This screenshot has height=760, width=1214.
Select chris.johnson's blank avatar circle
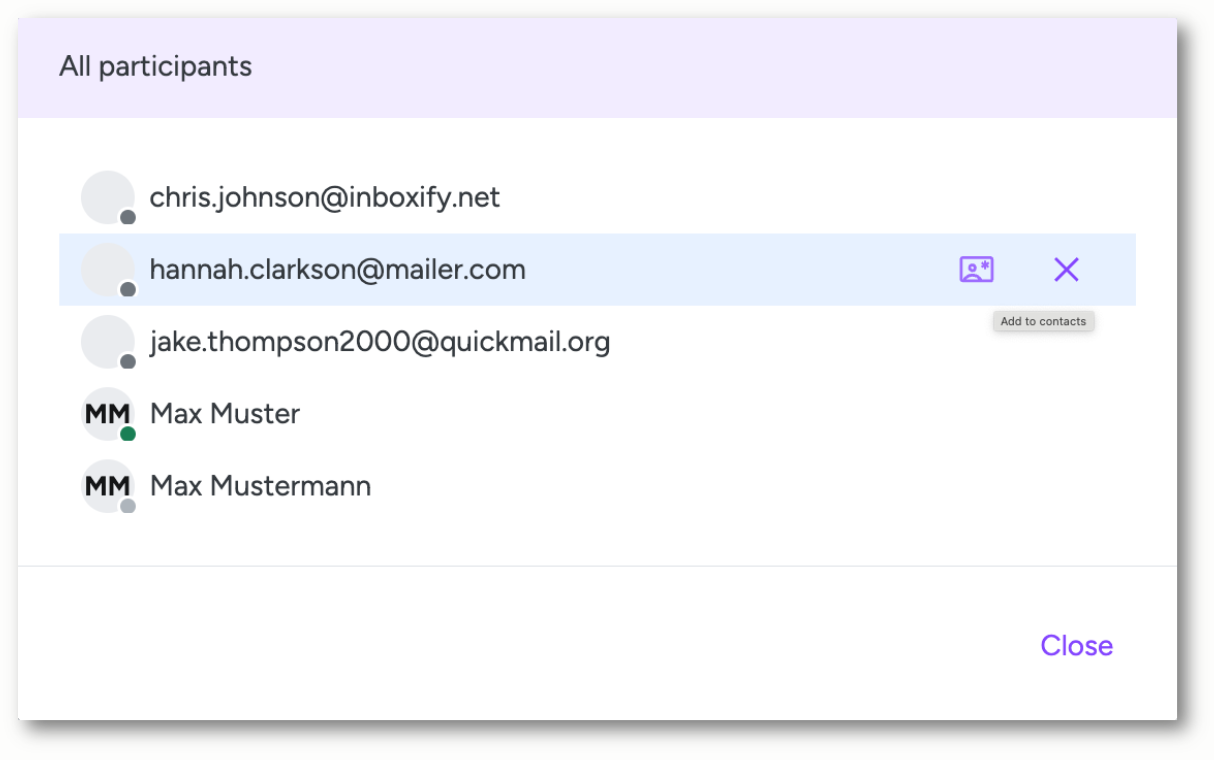(107, 197)
